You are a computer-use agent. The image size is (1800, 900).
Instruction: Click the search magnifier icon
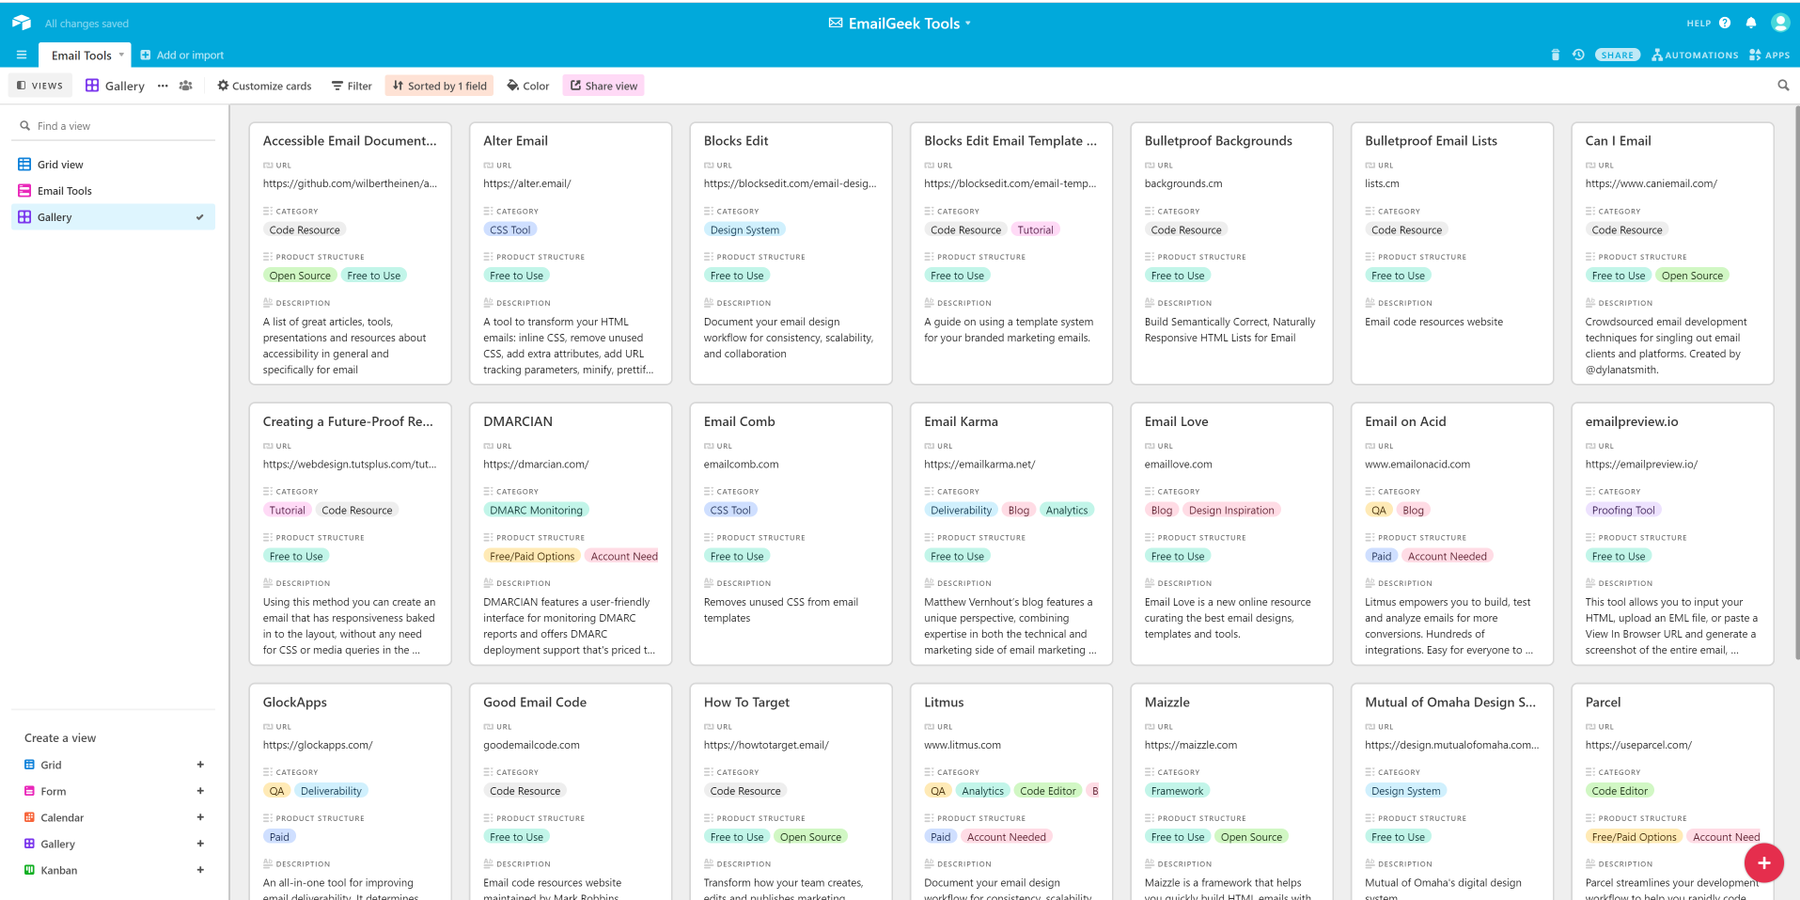[1783, 86]
